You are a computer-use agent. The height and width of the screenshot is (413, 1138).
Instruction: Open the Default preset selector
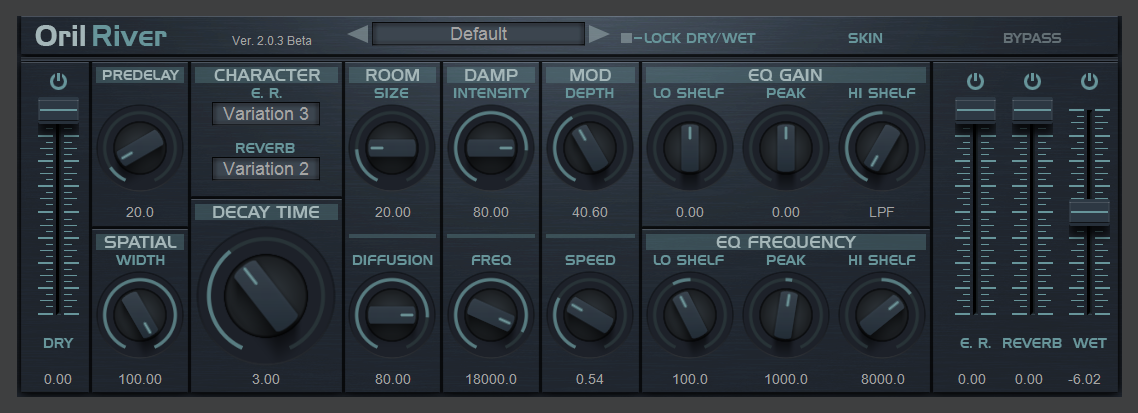click(478, 33)
